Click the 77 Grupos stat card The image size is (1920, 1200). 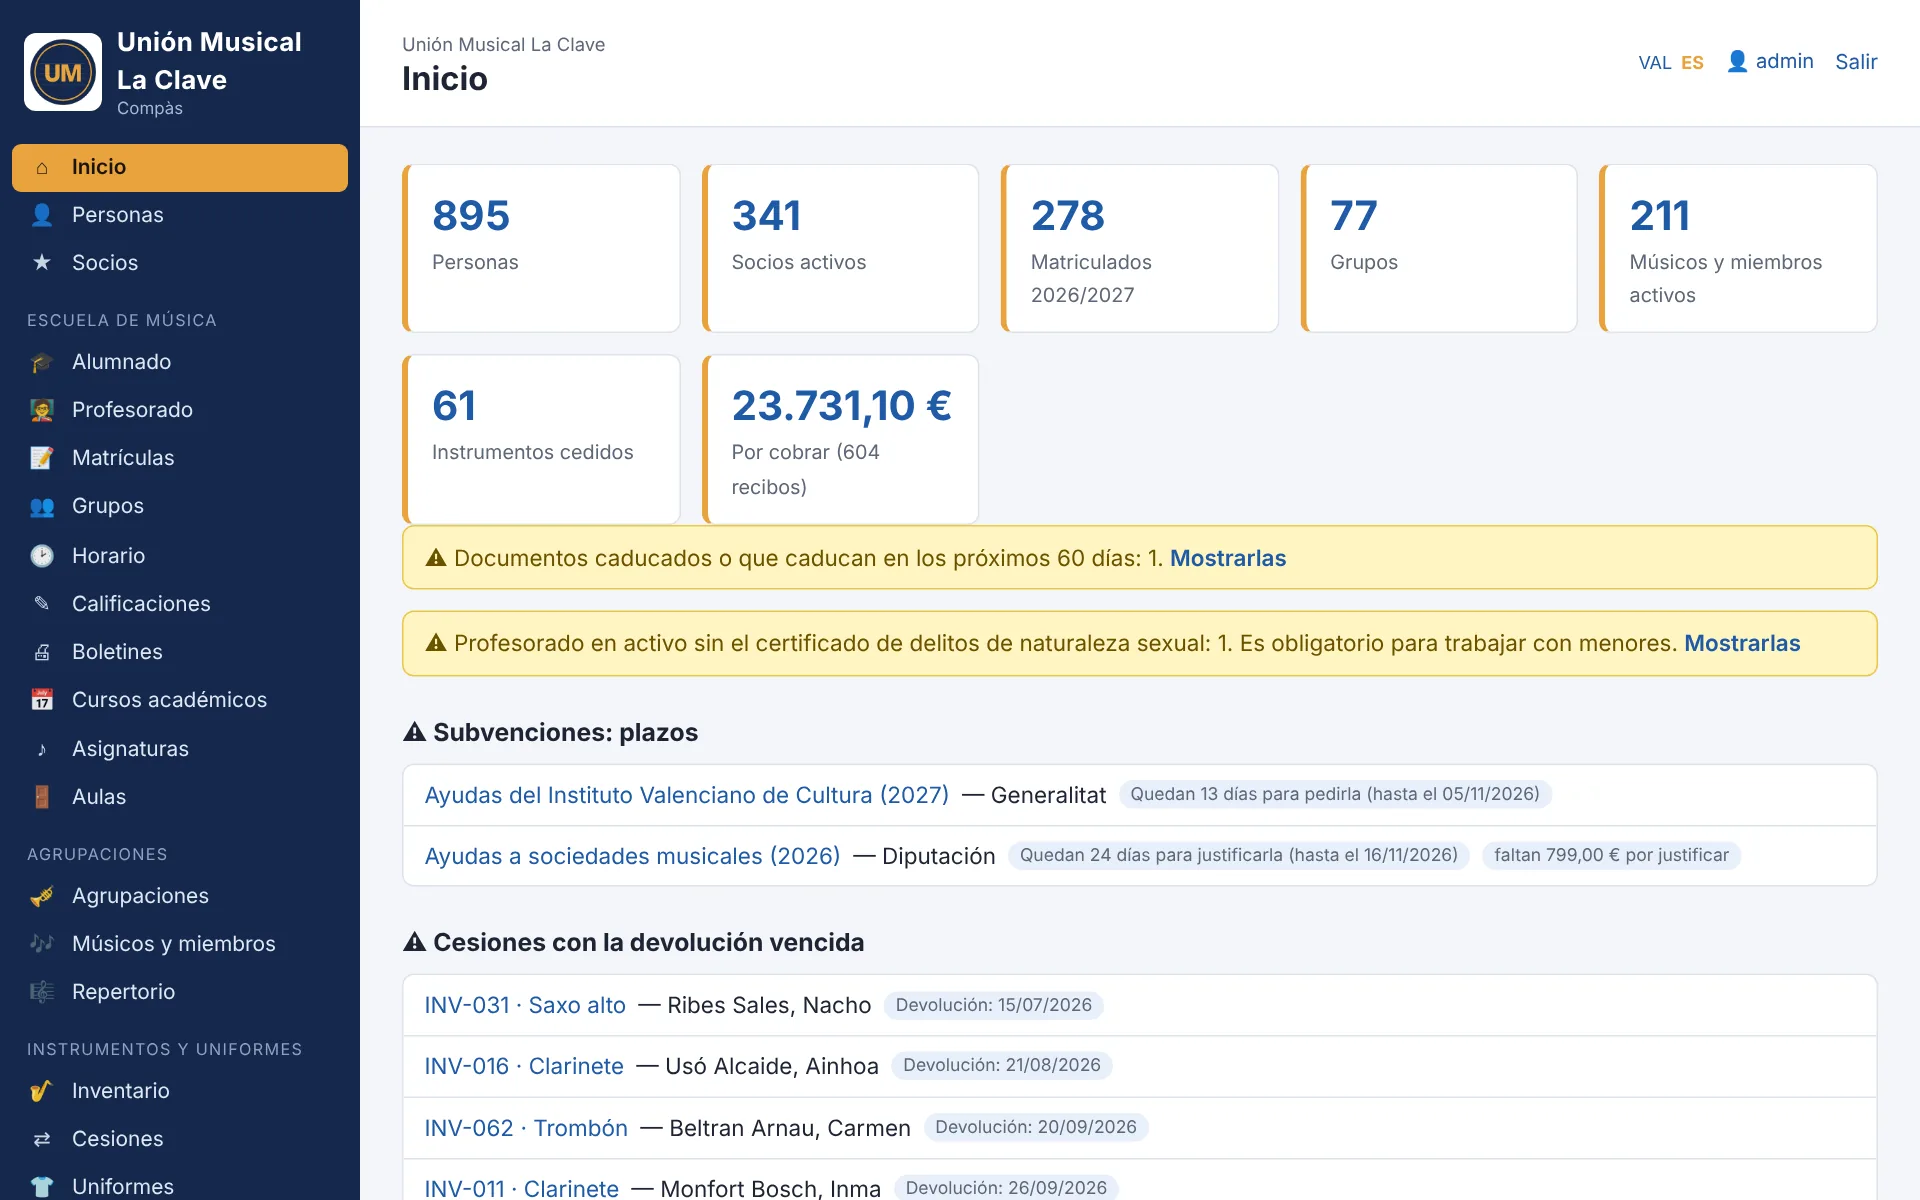[1439, 248]
